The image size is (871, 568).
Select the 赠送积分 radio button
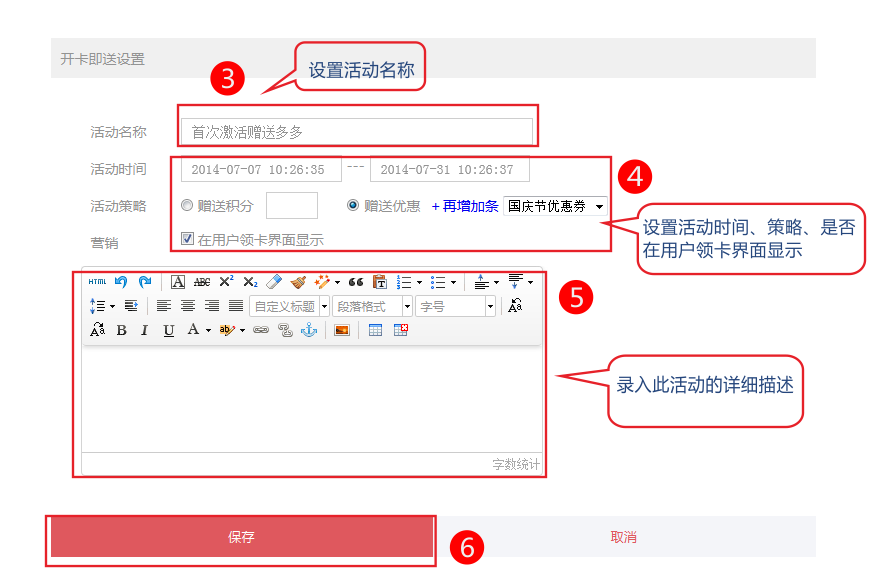pos(187,206)
